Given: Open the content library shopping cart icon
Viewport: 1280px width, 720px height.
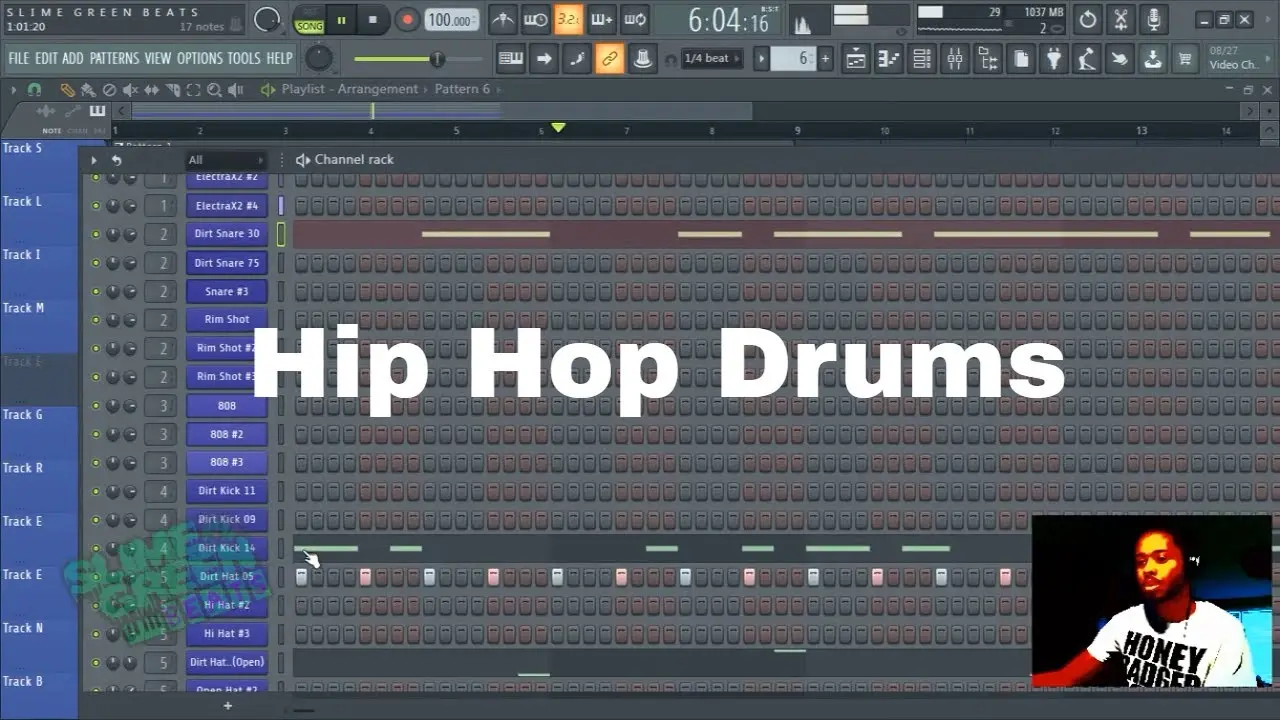Looking at the screenshot, I should click(1186, 59).
